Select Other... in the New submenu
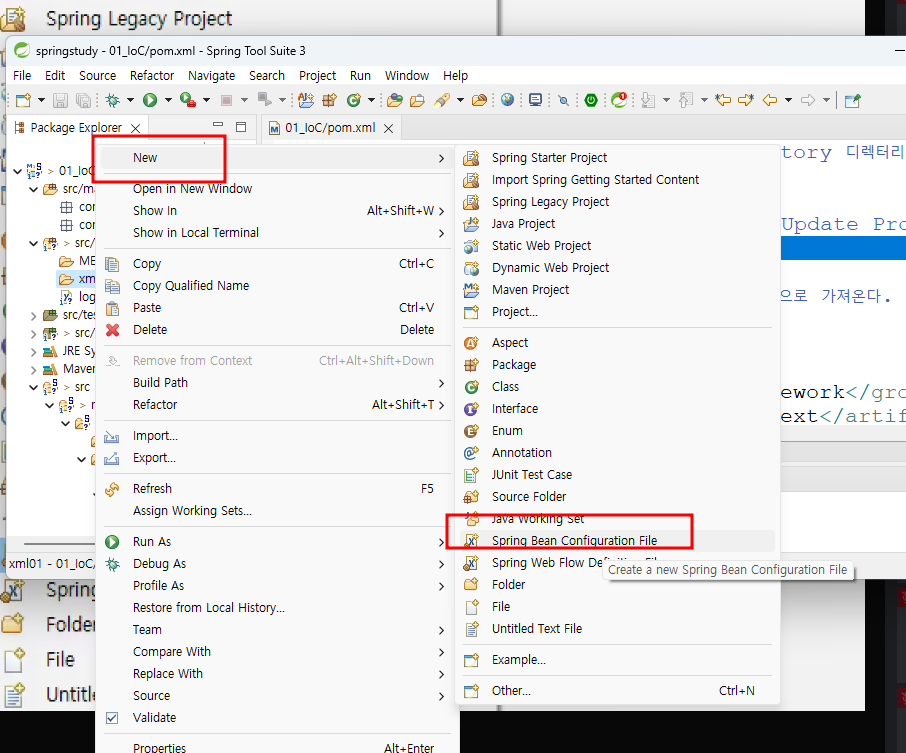Image resolution: width=906 pixels, height=753 pixels. click(x=615, y=691)
